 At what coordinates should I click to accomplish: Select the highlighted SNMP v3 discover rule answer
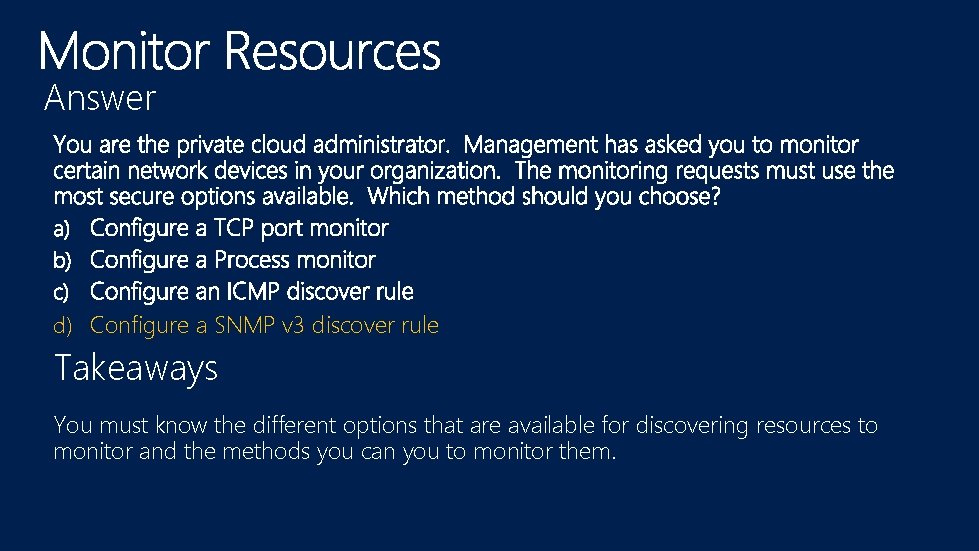[x=264, y=325]
